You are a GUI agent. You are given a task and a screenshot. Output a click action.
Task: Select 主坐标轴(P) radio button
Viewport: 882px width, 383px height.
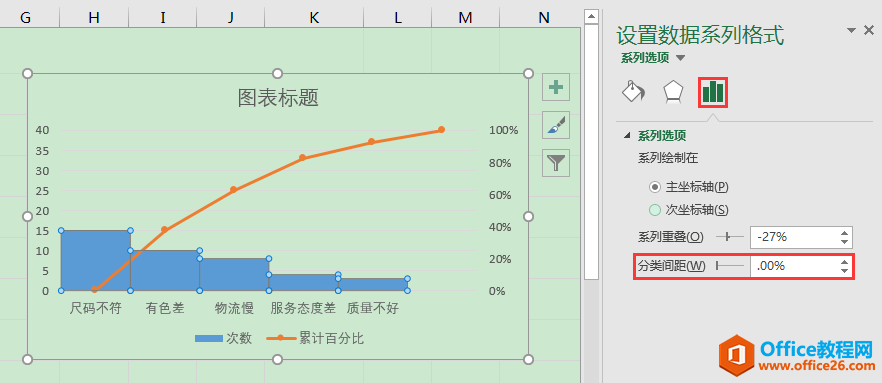click(655, 187)
